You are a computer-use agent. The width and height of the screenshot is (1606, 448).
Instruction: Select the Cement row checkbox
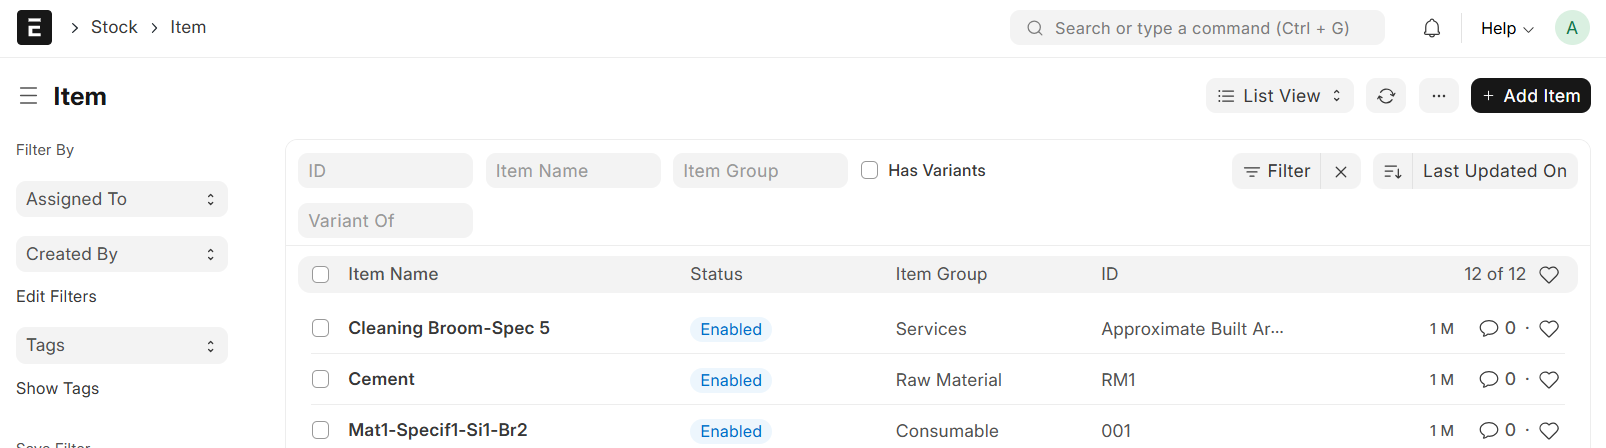click(x=320, y=379)
